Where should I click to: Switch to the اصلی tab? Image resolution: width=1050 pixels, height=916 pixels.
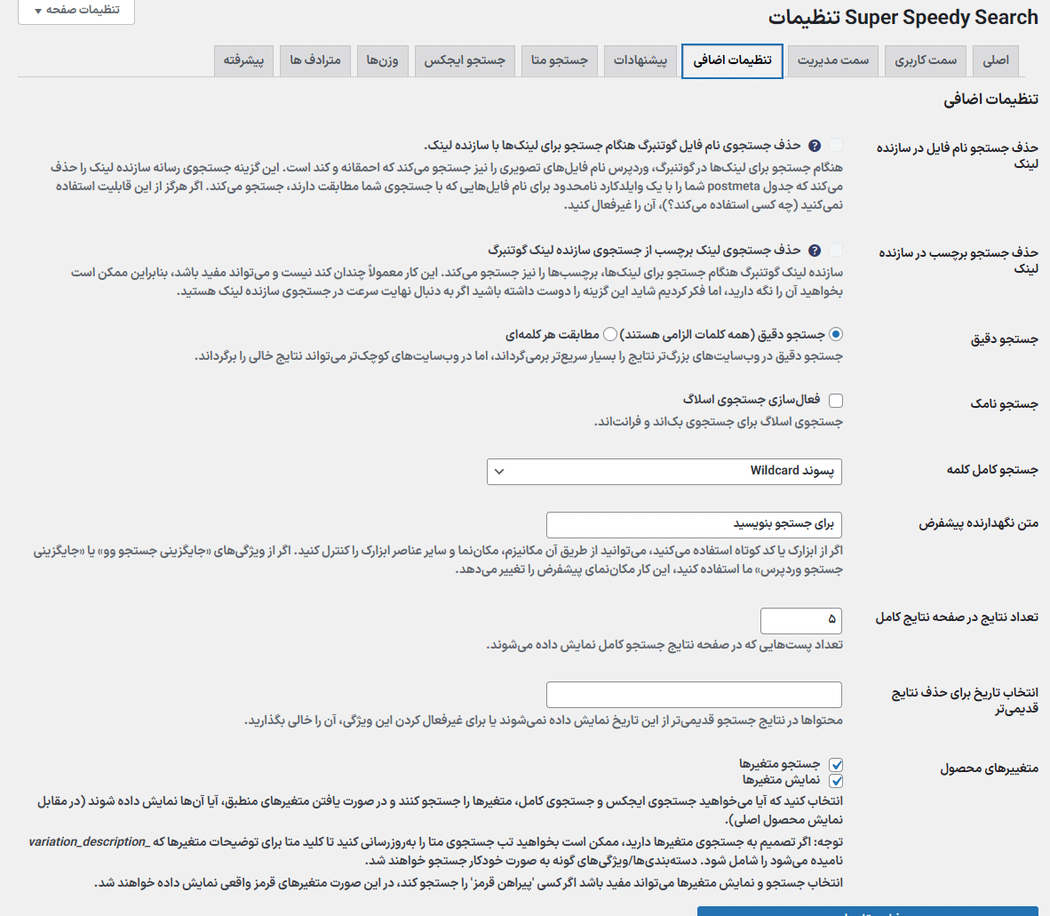coord(995,61)
